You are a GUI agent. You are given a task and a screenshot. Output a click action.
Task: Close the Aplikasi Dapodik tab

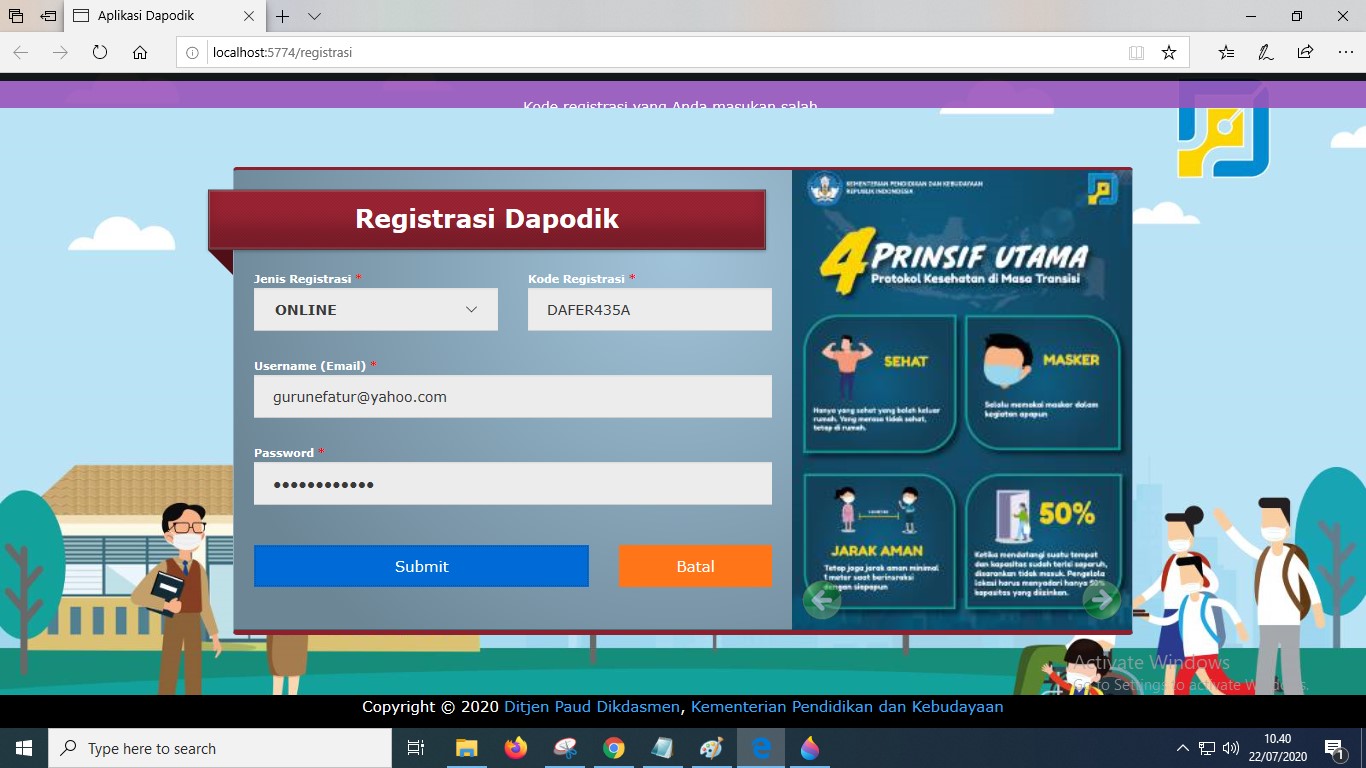tap(250, 16)
